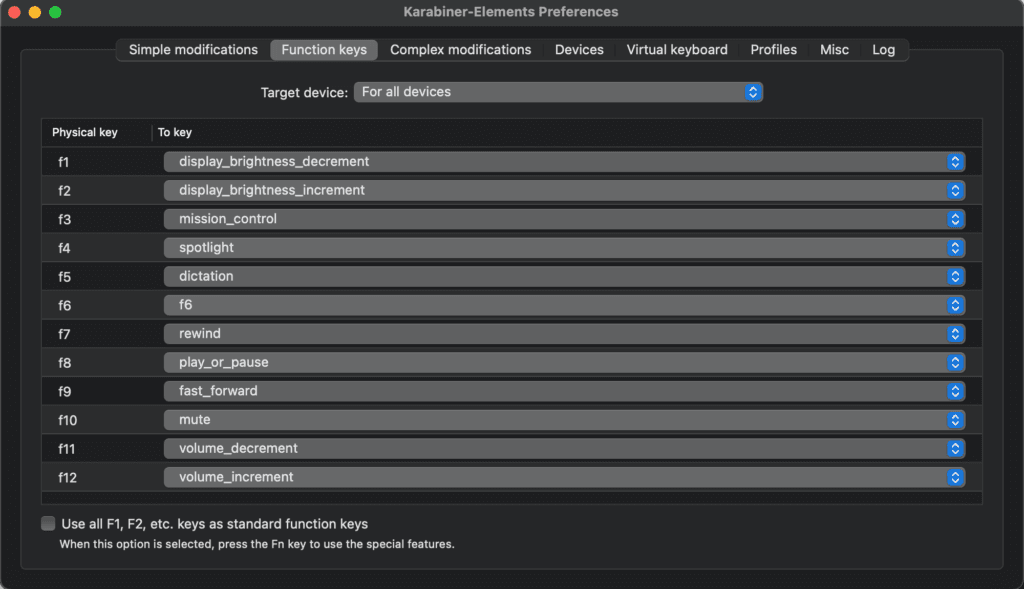The width and height of the screenshot is (1024, 589).
Task: Open the Target device dropdown
Action: [558, 92]
